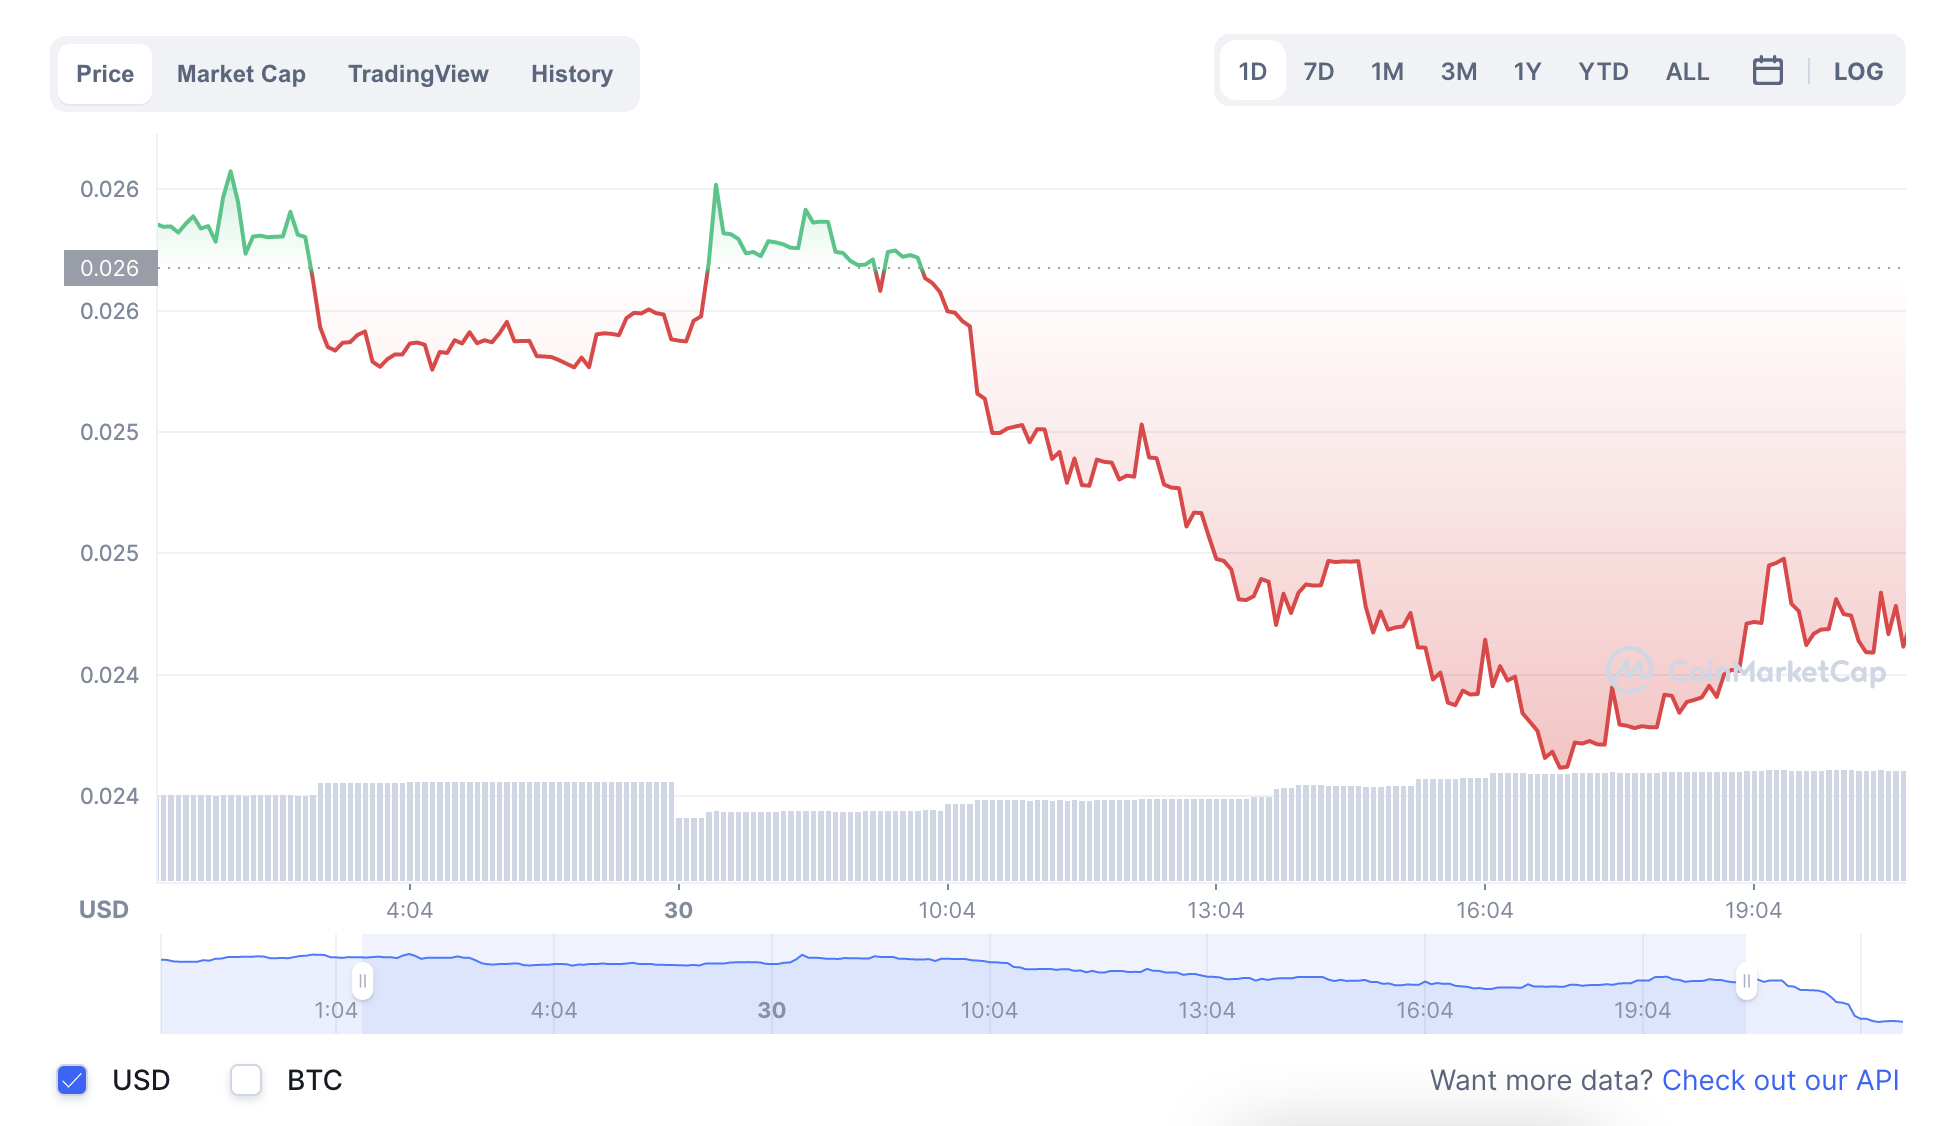
Task: Select the Price tab
Action: tap(105, 74)
